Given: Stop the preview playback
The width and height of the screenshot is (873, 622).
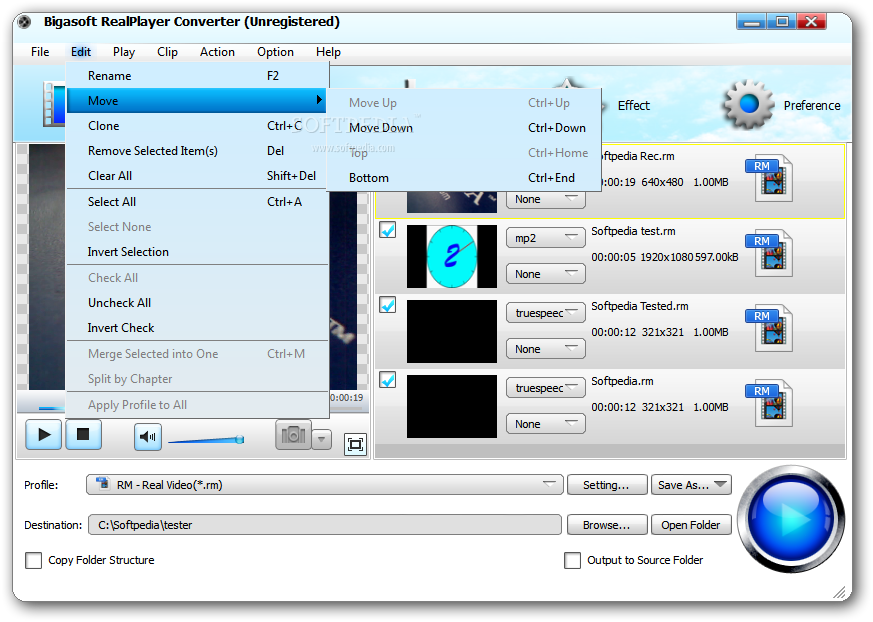Looking at the screenshot, I should (84, 434).
